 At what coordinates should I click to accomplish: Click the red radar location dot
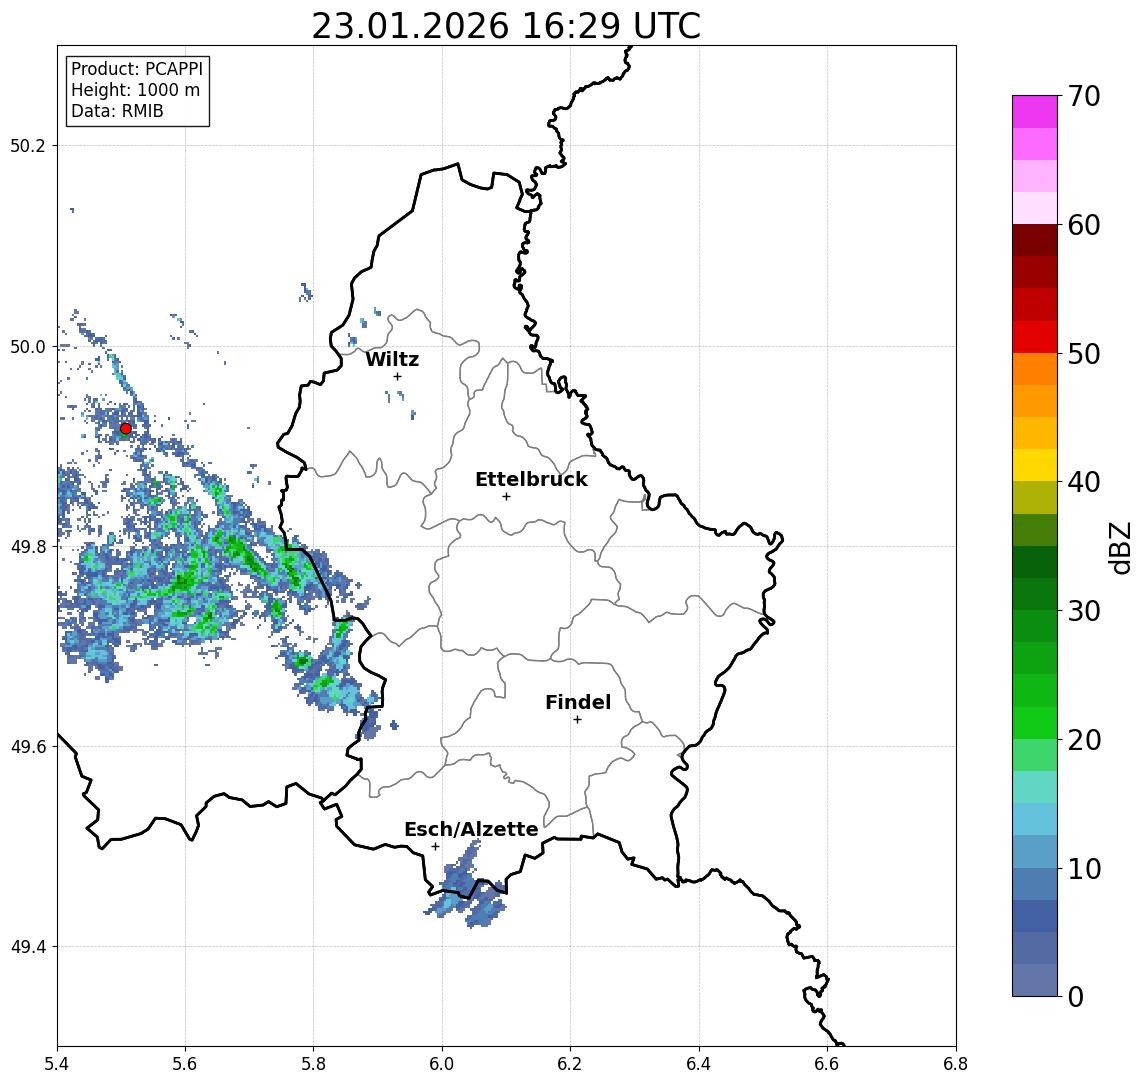(x=126, y=429)
